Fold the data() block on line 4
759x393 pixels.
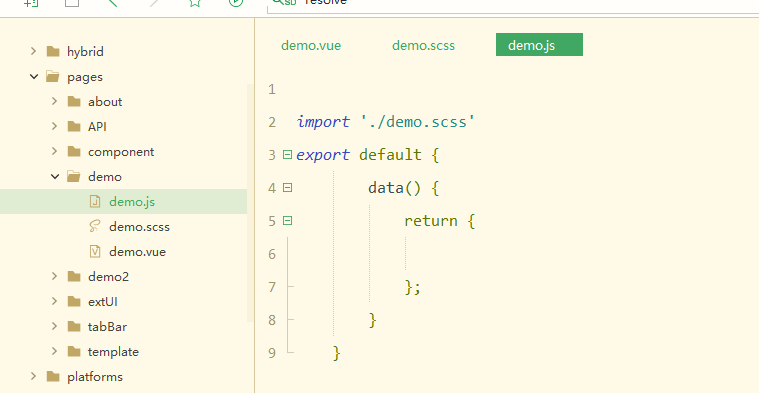288,187
